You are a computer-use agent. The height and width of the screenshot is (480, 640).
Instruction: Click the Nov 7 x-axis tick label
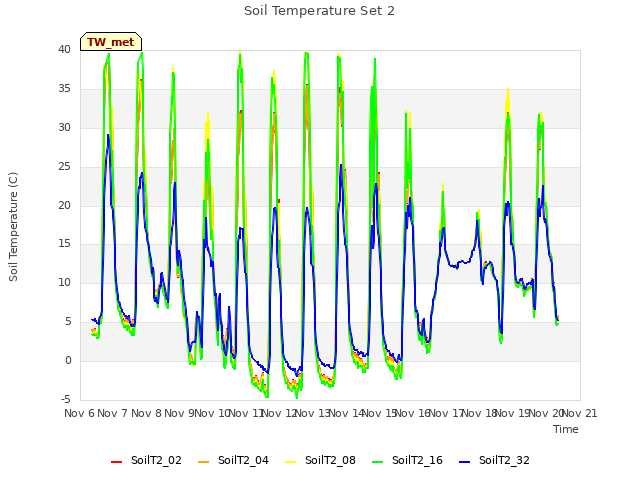[113, 413]
